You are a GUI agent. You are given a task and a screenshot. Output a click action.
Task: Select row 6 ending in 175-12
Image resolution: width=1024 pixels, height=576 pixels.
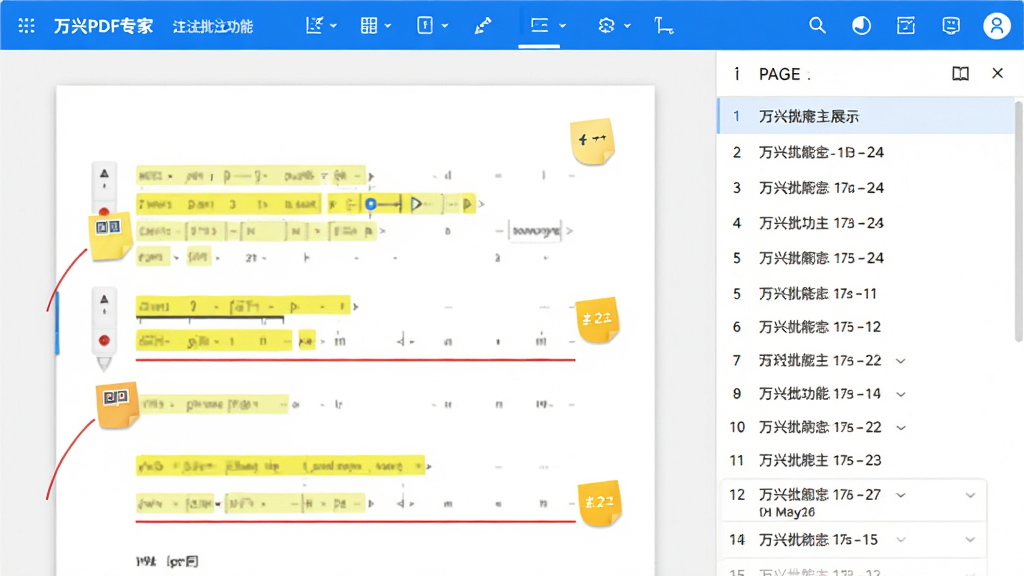(866, 327)
